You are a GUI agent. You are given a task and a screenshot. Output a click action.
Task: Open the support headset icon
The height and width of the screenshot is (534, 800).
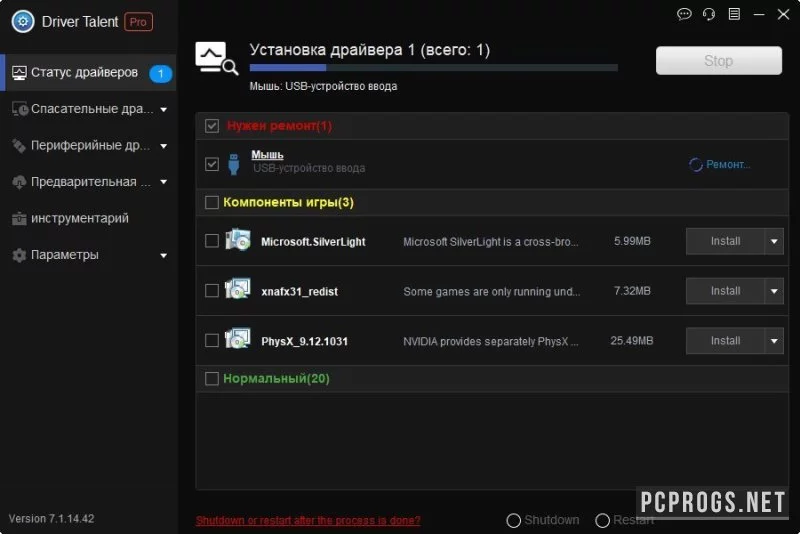709,14
